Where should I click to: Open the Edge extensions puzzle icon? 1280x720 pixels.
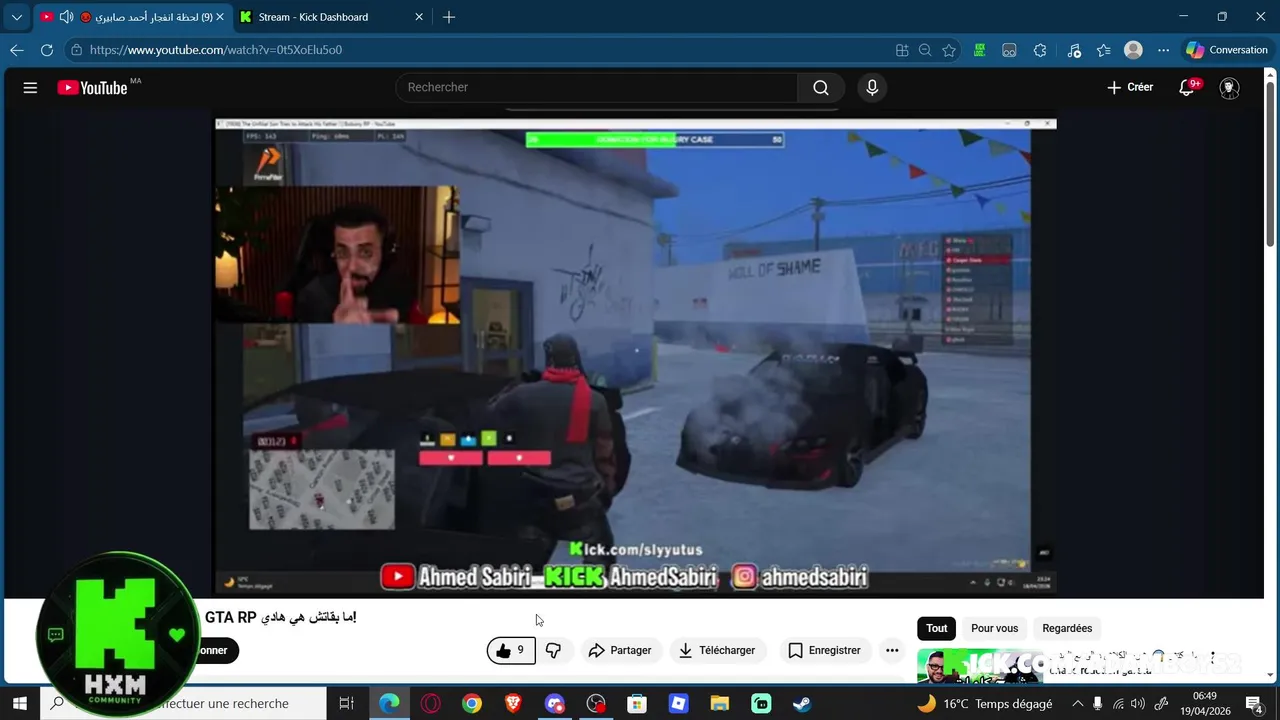[1040, 50]
